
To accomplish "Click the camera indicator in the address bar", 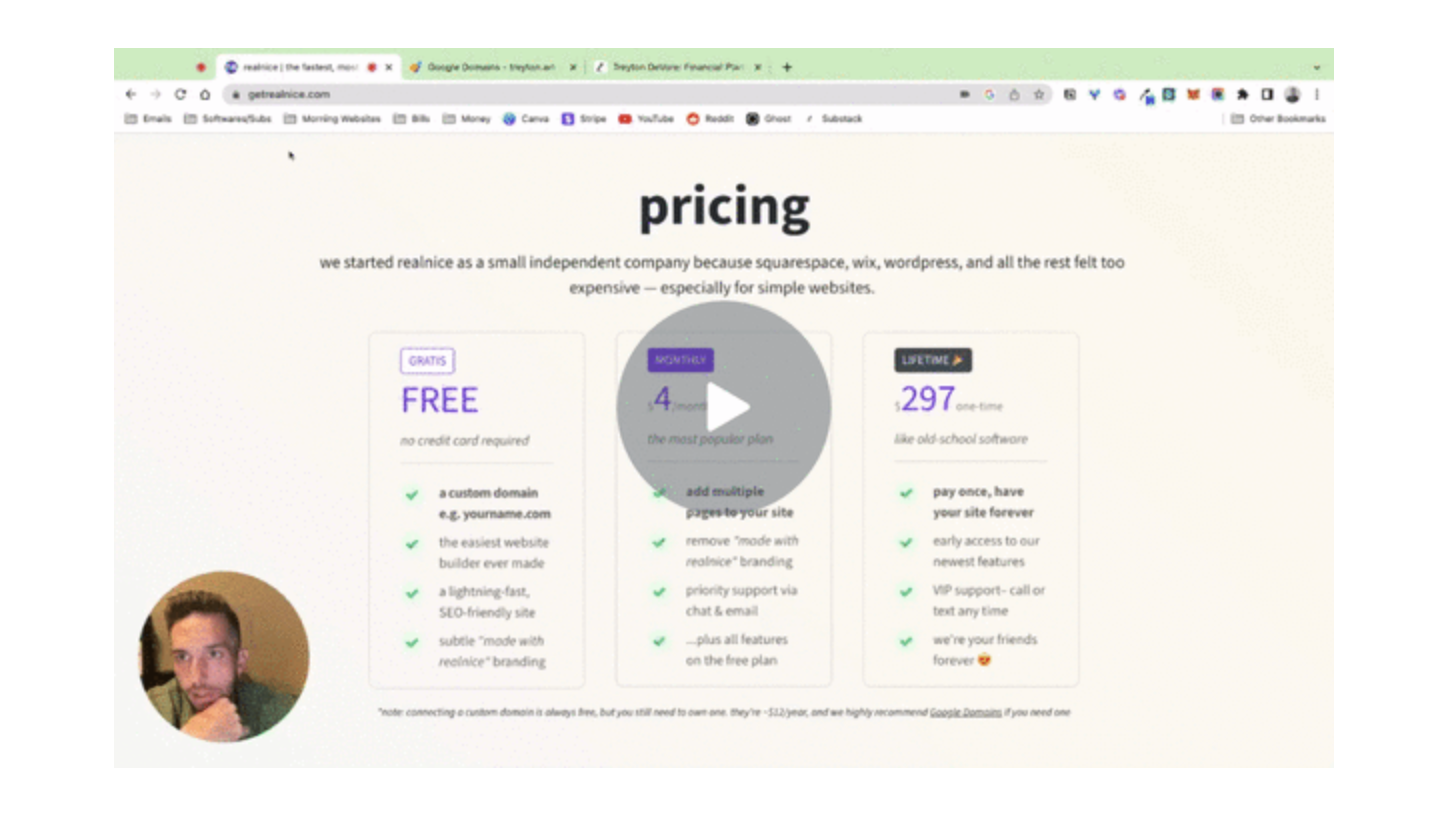I will 965,94.
